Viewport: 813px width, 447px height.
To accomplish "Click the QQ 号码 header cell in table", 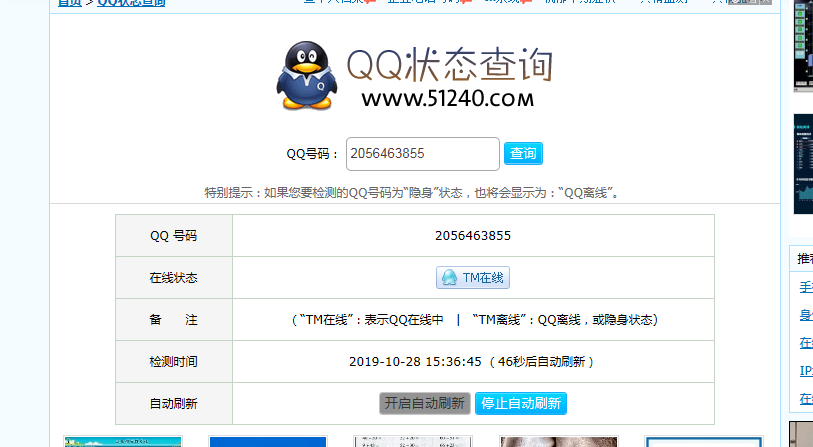I will [174, 235].
